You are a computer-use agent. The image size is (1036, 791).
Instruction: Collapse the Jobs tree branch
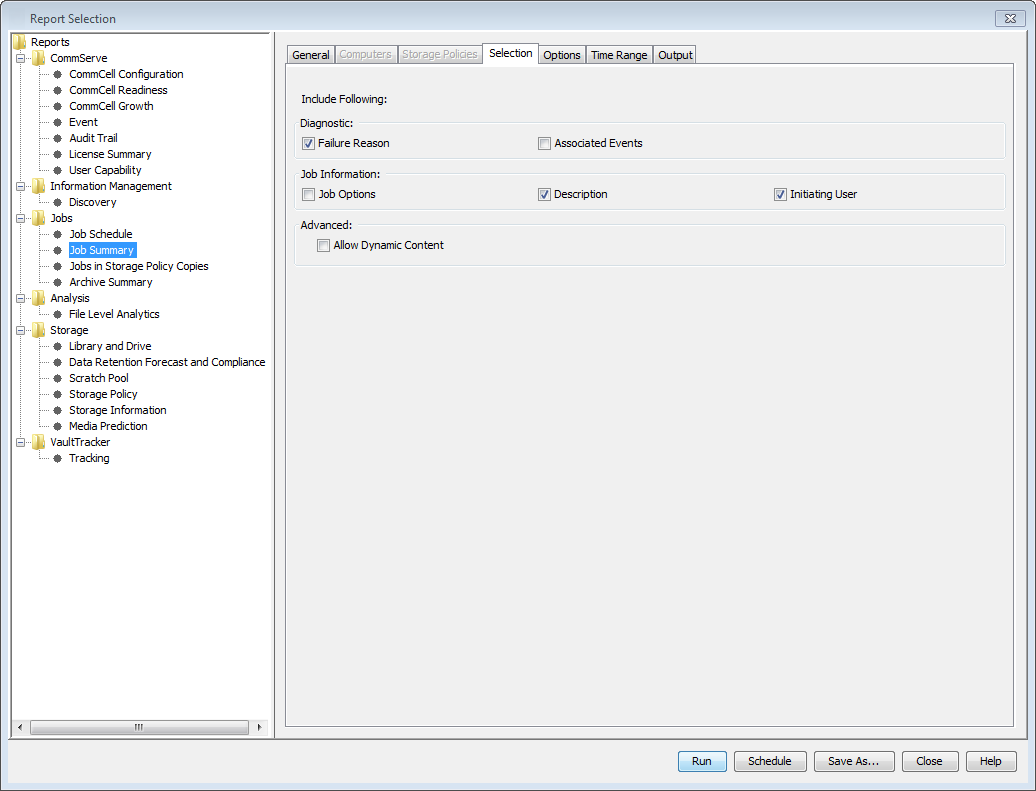point(21,218)
